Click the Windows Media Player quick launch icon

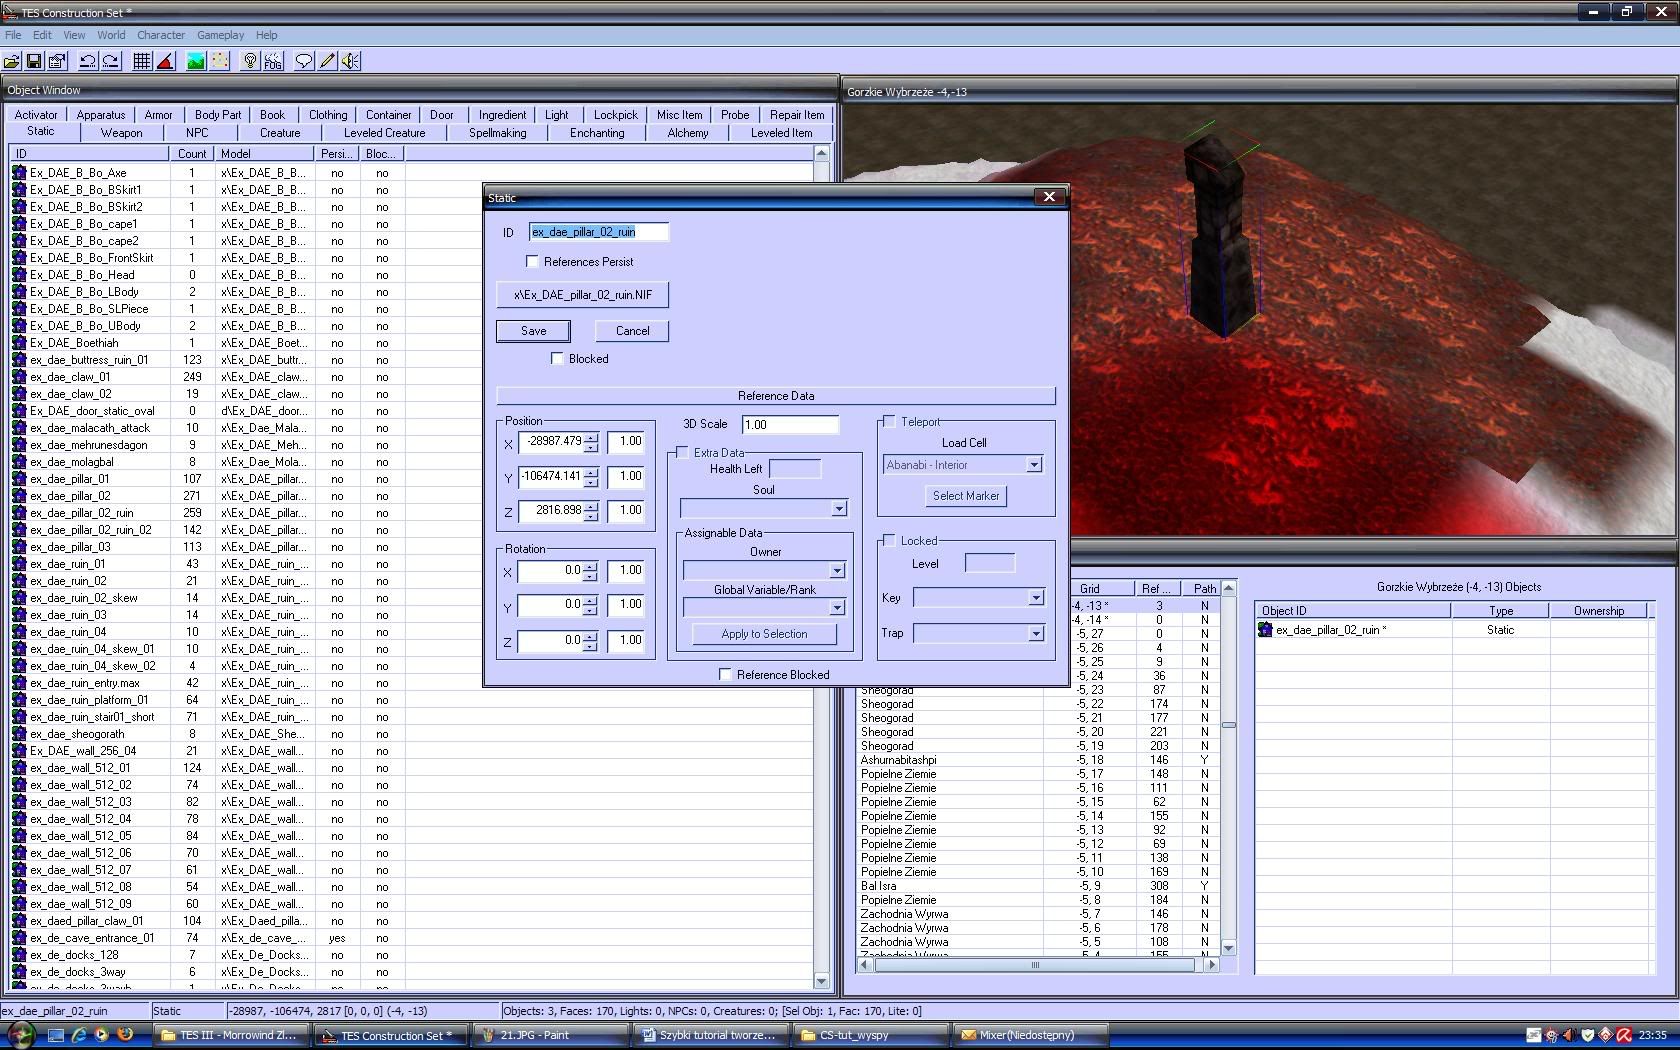[101, 1035]
